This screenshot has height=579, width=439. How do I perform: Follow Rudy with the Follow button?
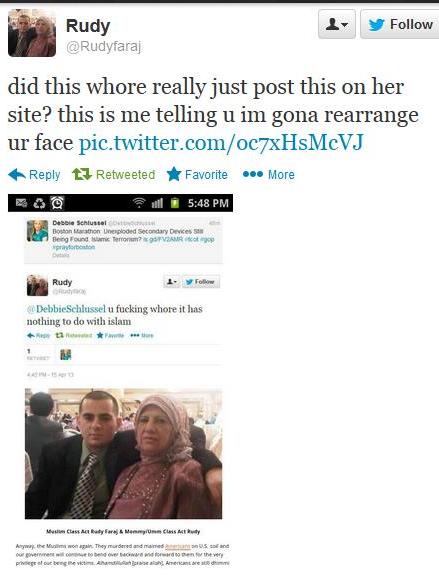pos(400,24)
